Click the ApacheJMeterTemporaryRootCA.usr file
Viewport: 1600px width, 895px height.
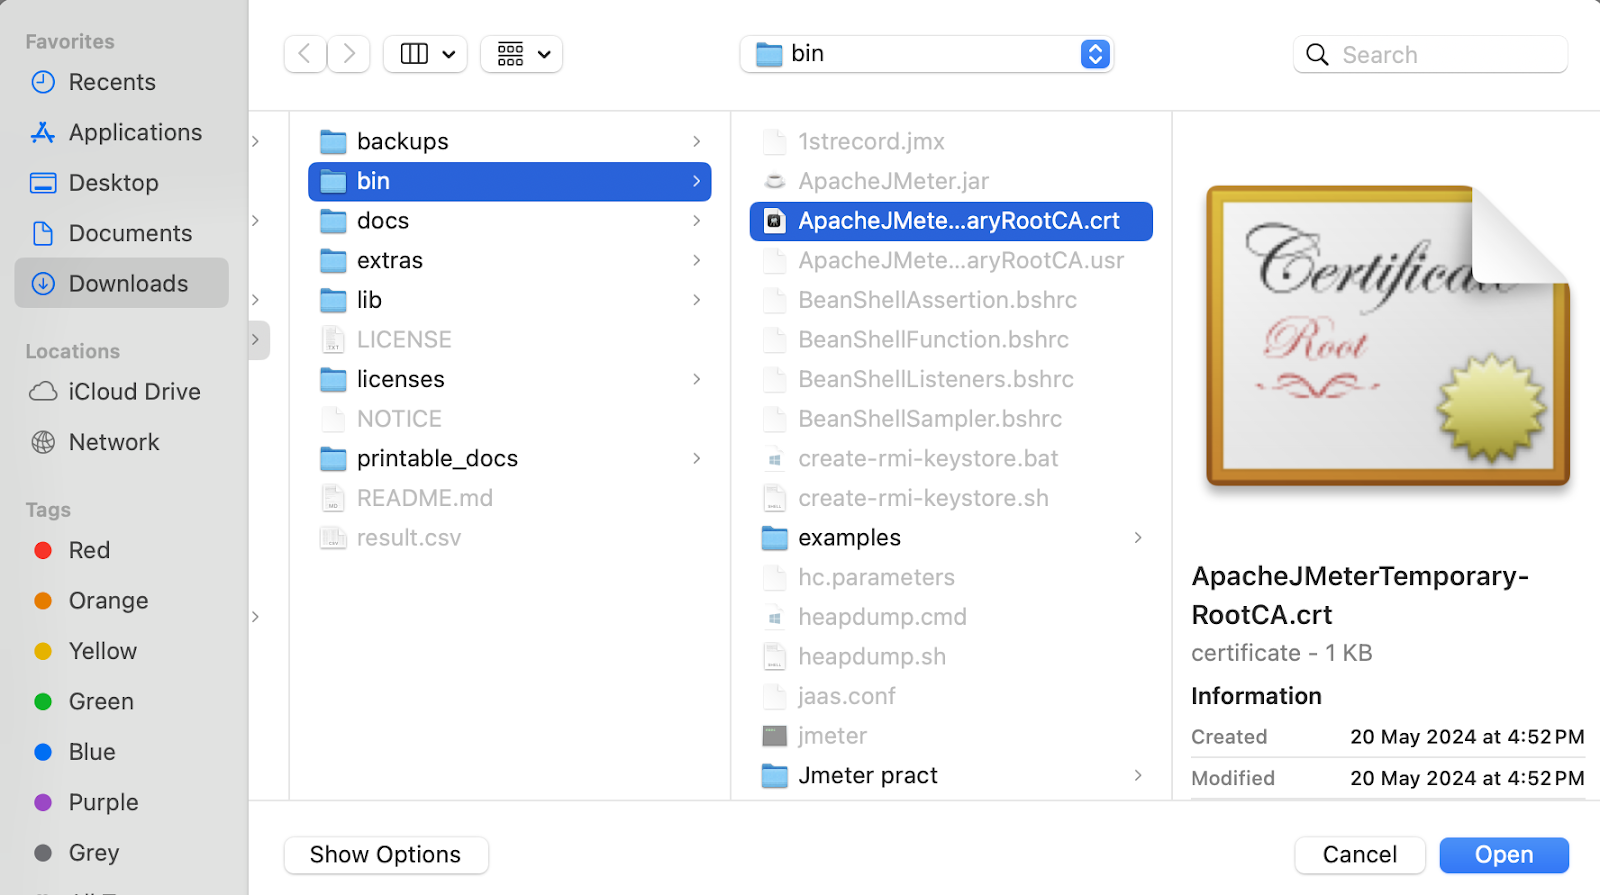point(951,260)
